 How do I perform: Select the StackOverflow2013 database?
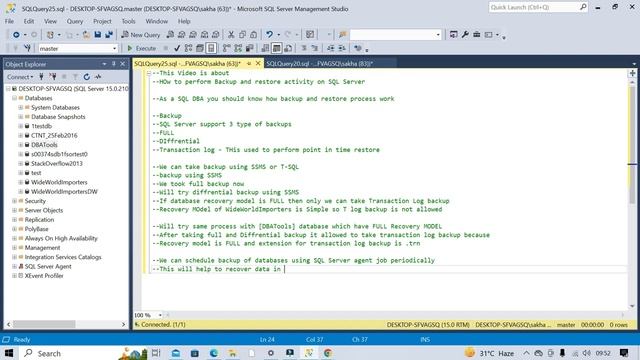pos(57,163)
